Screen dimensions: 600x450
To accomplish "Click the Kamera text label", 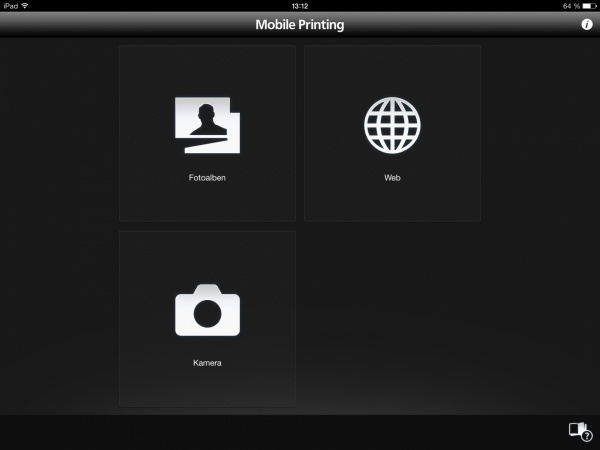I will (x=207, y=363).
